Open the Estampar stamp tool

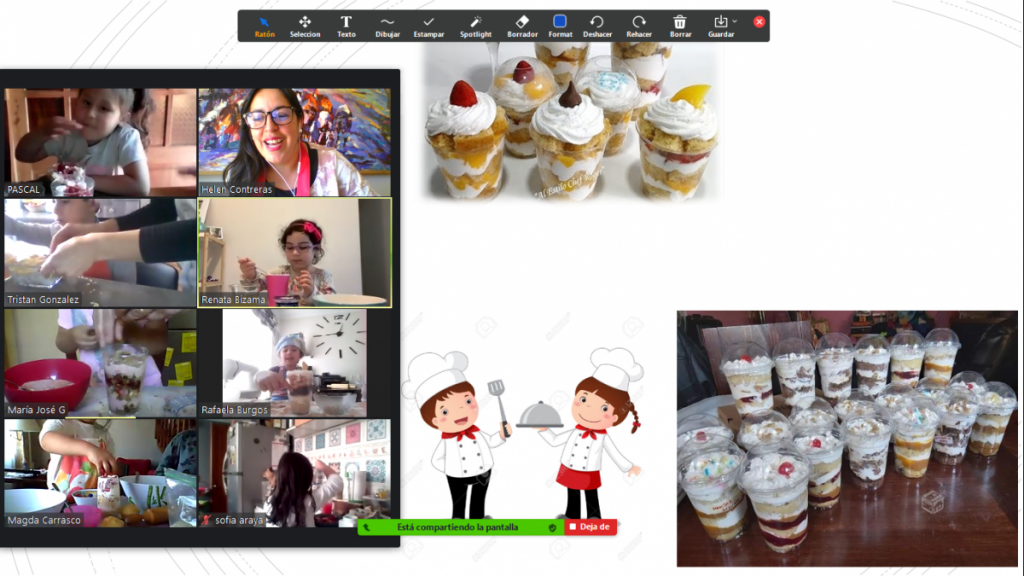click(429, 25)
